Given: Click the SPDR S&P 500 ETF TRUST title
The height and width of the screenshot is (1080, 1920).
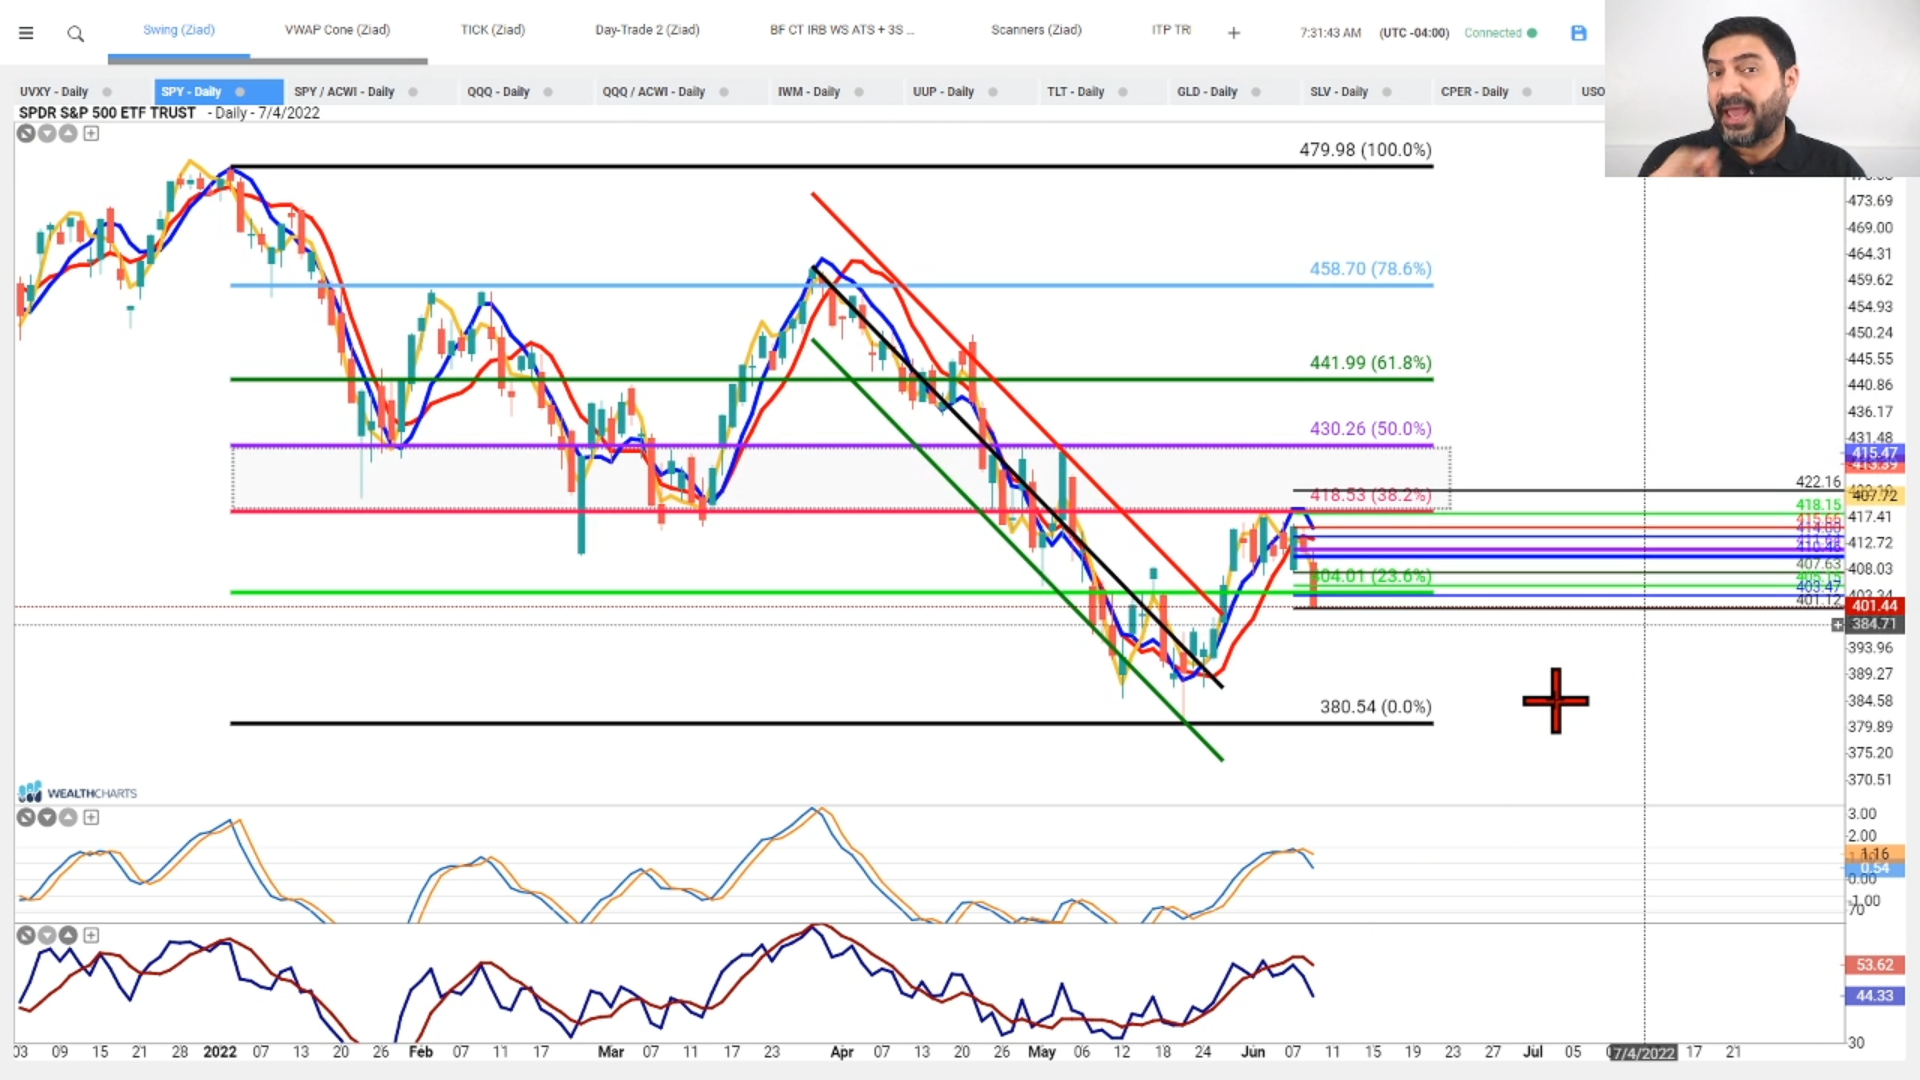Looking at the screenshot, I should click(x=107, y=113).
